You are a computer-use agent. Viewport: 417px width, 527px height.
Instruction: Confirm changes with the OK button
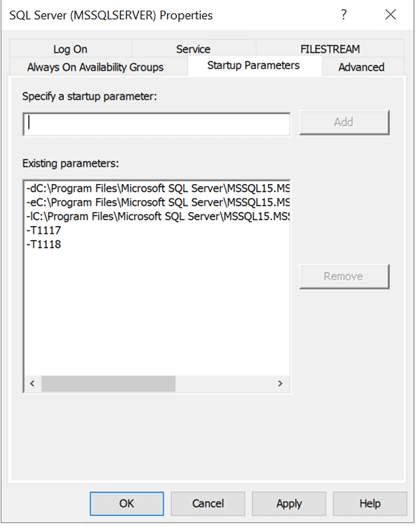tap(127, 503)
